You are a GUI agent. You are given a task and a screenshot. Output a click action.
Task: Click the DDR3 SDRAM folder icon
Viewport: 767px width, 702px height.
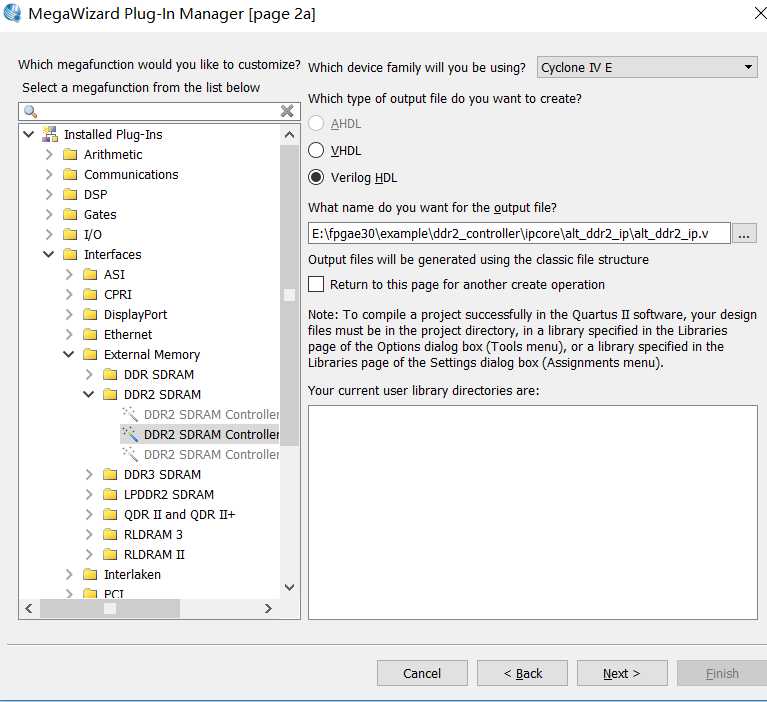(110, 475)
